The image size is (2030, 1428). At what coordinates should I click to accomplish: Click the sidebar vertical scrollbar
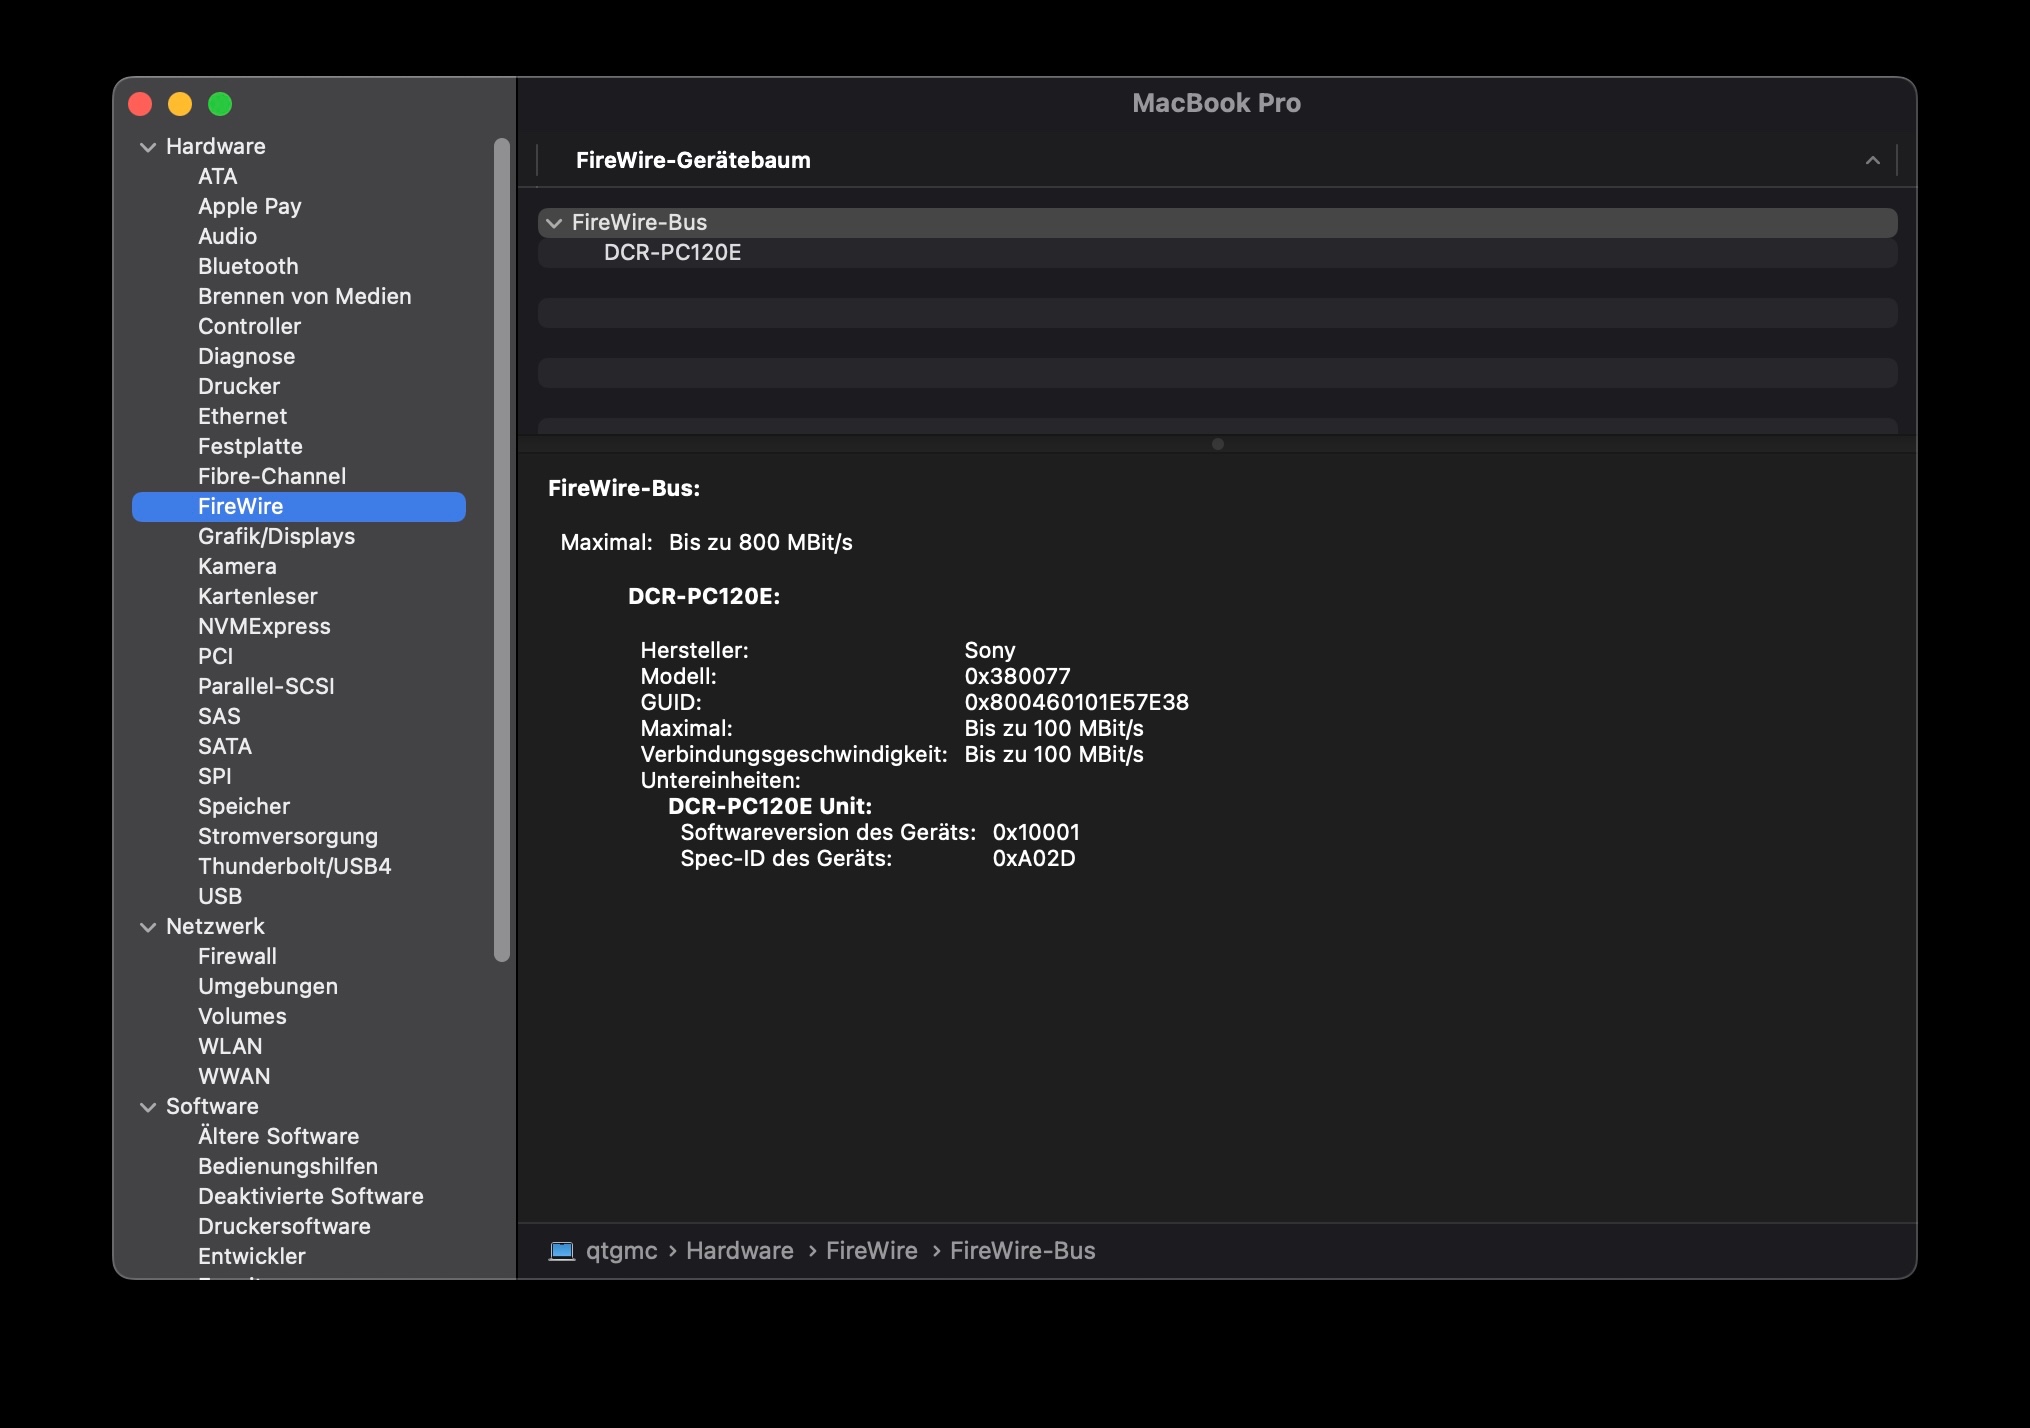pos(502,550)
